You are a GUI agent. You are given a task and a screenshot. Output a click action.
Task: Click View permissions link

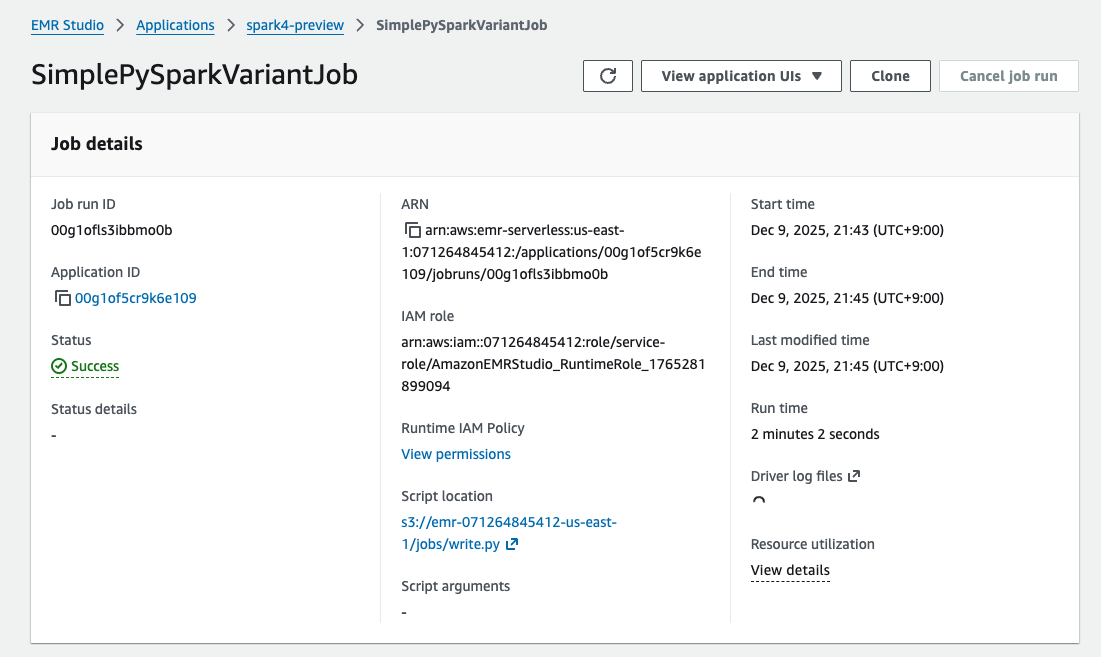point(456,454)
